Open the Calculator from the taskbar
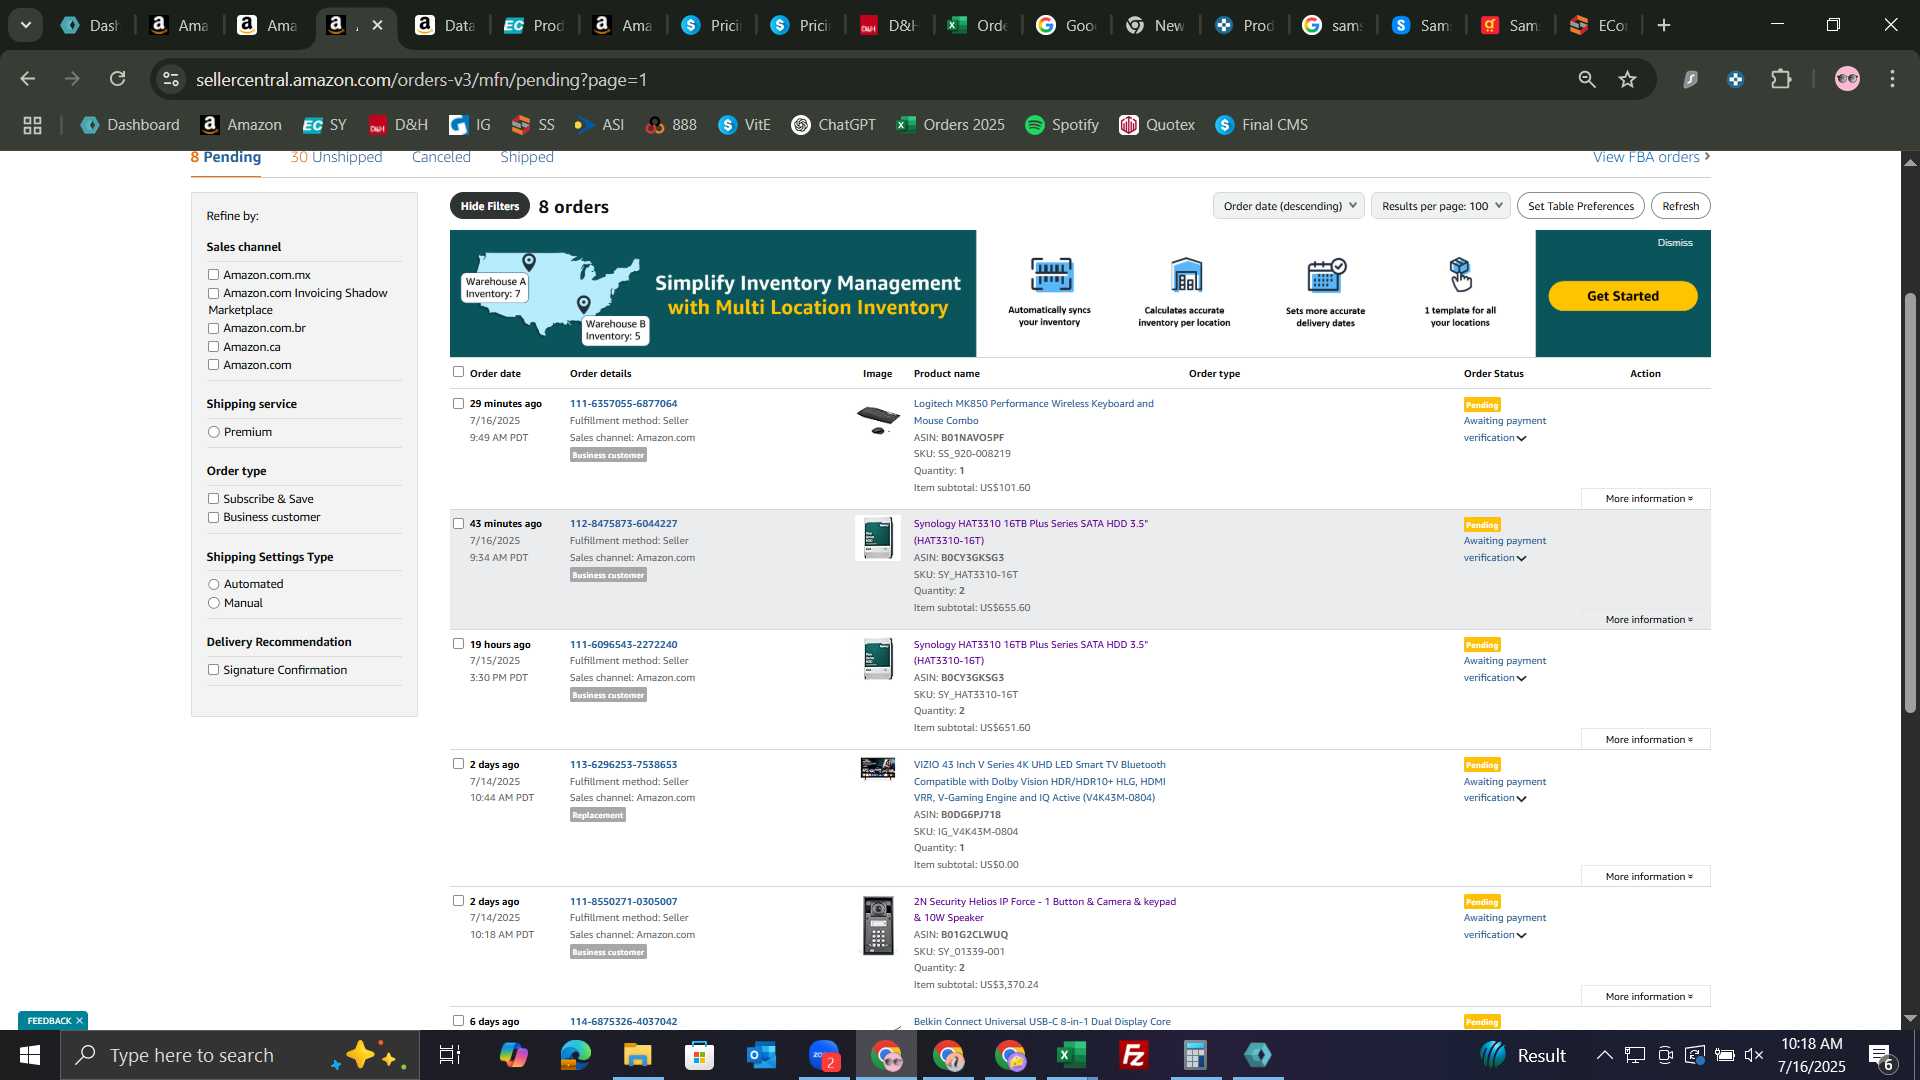 (x=1195, y=1055)
